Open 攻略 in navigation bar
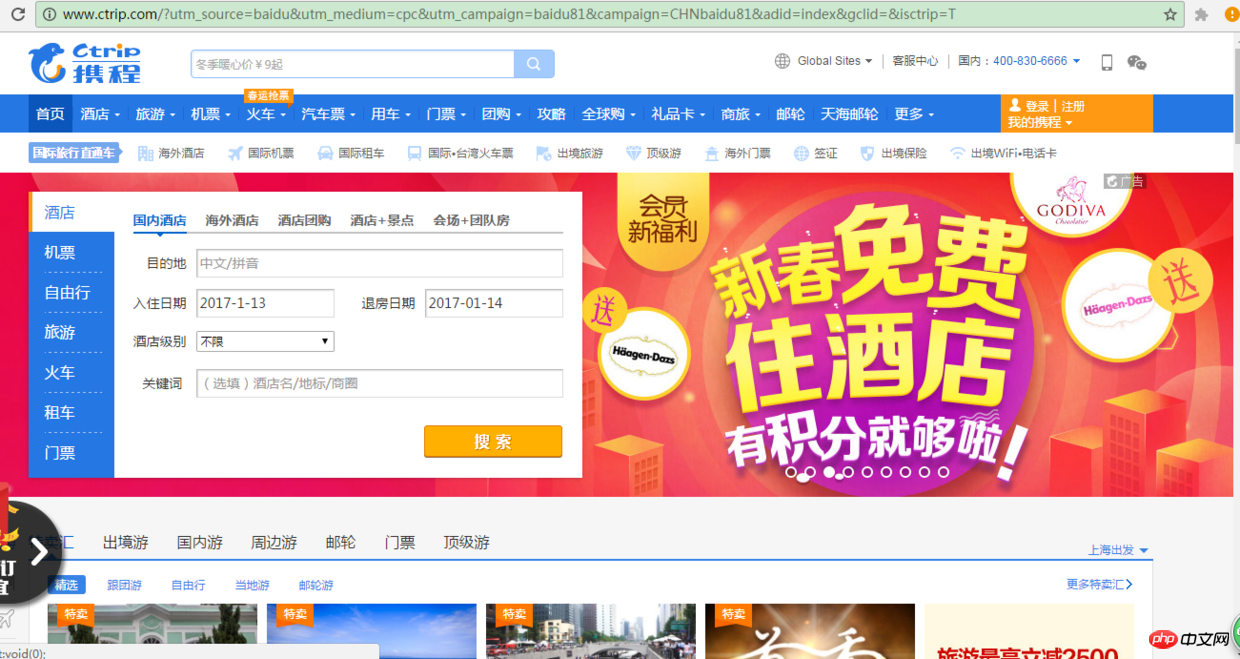1240x659 pixels. pyautogui.click(x=551, y=114)
